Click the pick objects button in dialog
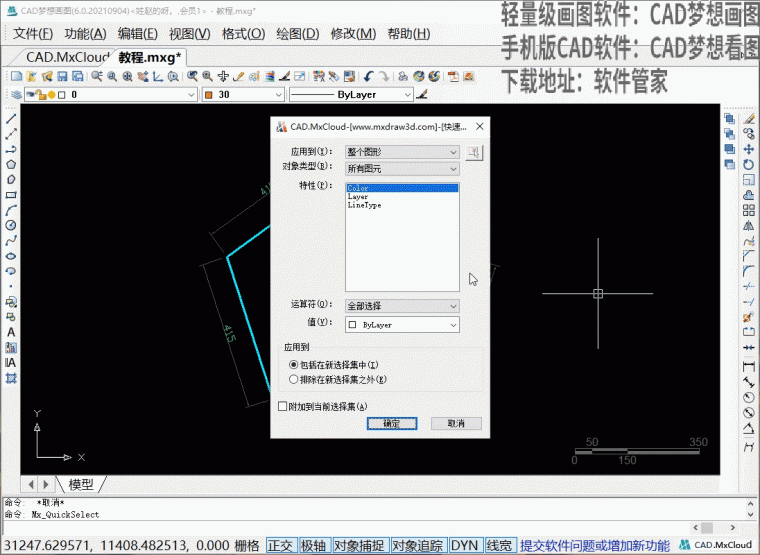The image size is (760, 555). click(x=474, y=152)
